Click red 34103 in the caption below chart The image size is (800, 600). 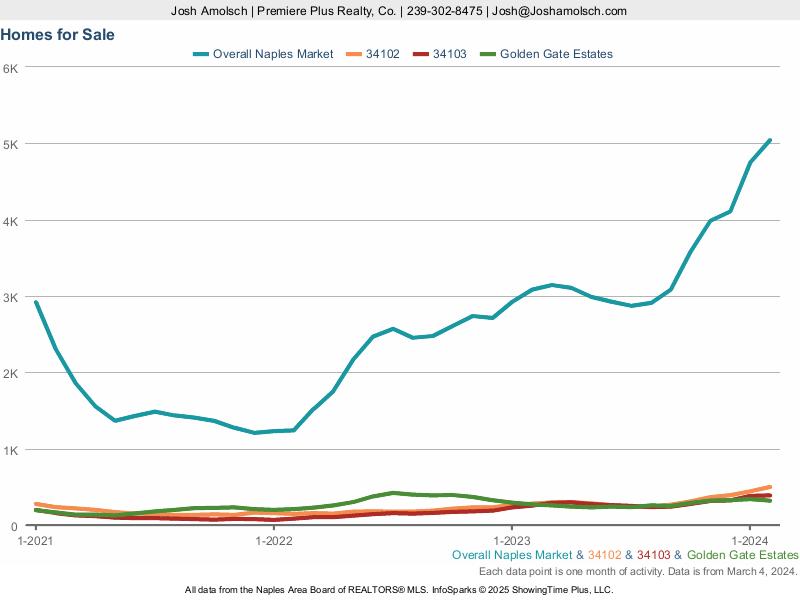click(x=654, y=555)
